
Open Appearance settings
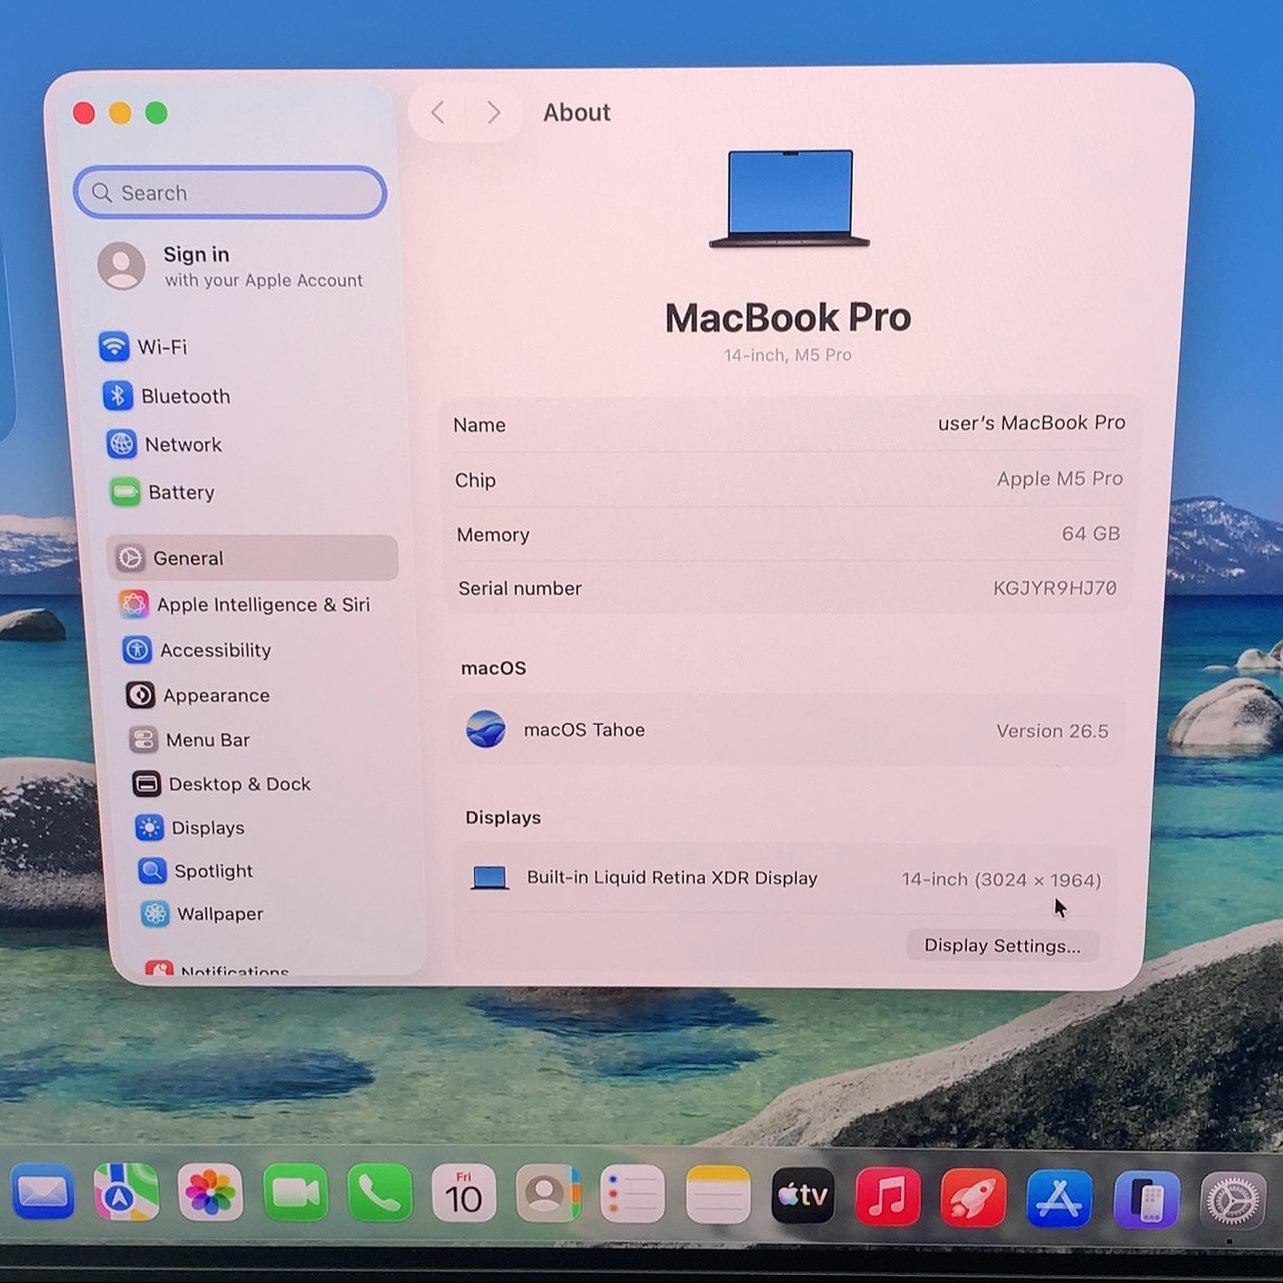click(198, 695)
